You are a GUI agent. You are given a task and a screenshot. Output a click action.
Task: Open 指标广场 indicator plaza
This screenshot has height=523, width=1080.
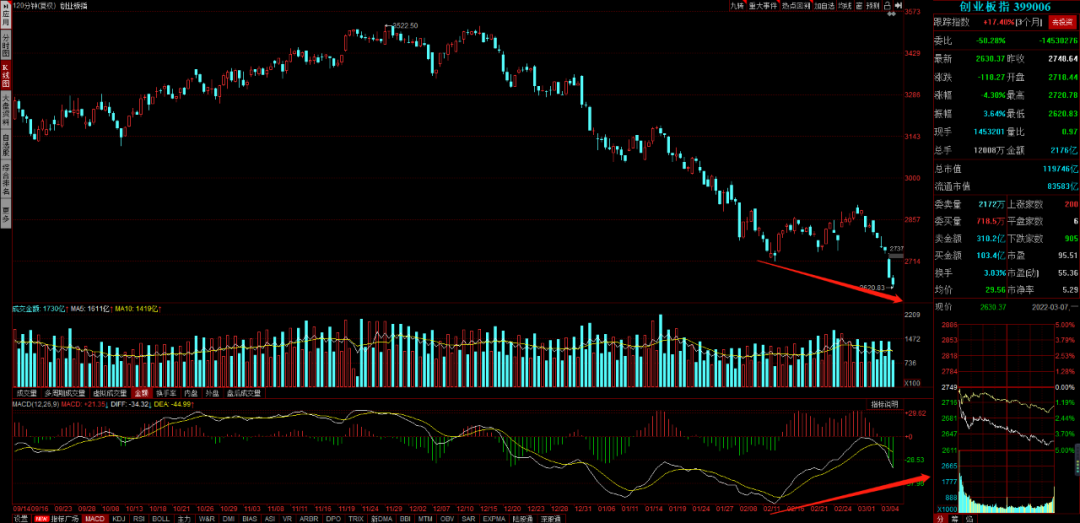(65, 518)
